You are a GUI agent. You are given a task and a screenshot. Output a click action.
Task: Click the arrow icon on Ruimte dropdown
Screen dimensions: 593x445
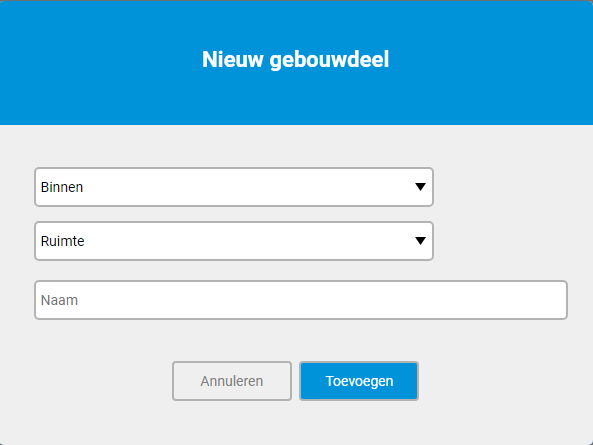420,241
